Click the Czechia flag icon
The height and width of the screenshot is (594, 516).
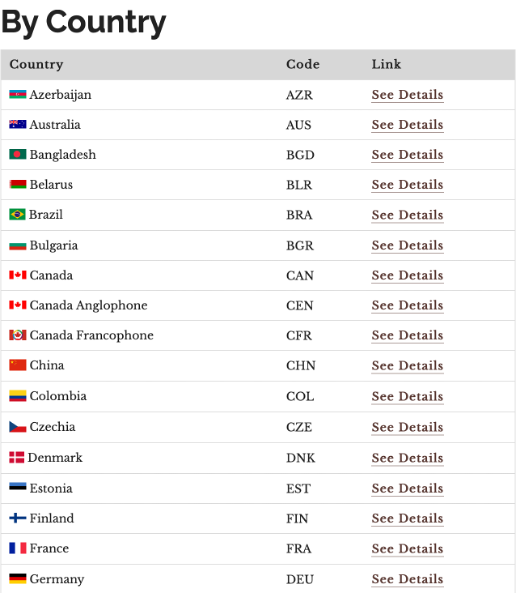(x=18, y=427)
